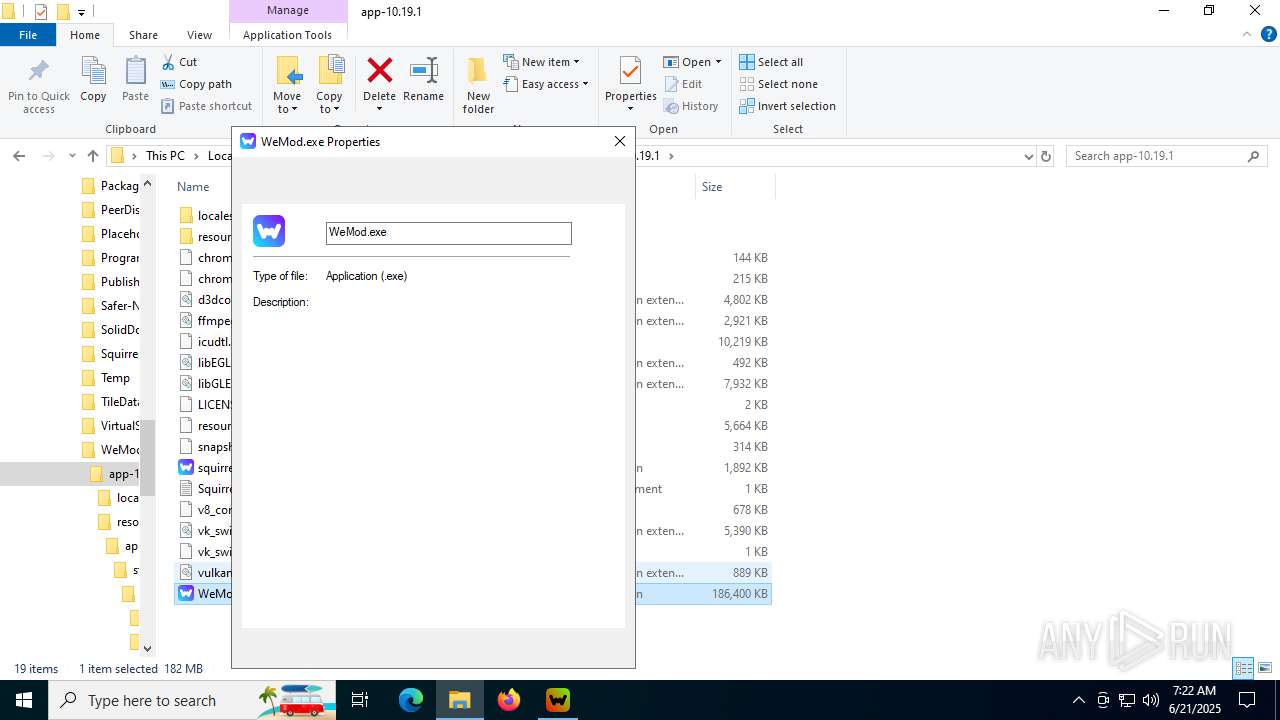Click the Cut scissors command
This screenshot has width=1280, height=720.
tap(179, 62)
